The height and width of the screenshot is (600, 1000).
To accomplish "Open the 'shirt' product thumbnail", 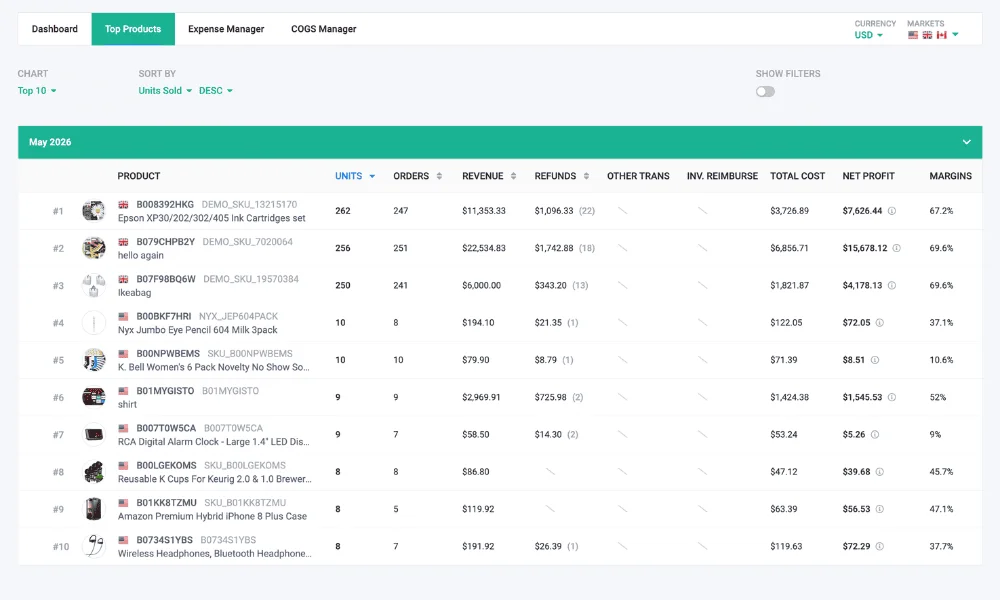I will [x=94, y=397].
